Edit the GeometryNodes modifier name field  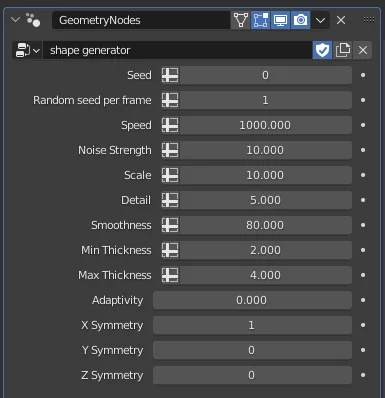click(x=141, y=20)
